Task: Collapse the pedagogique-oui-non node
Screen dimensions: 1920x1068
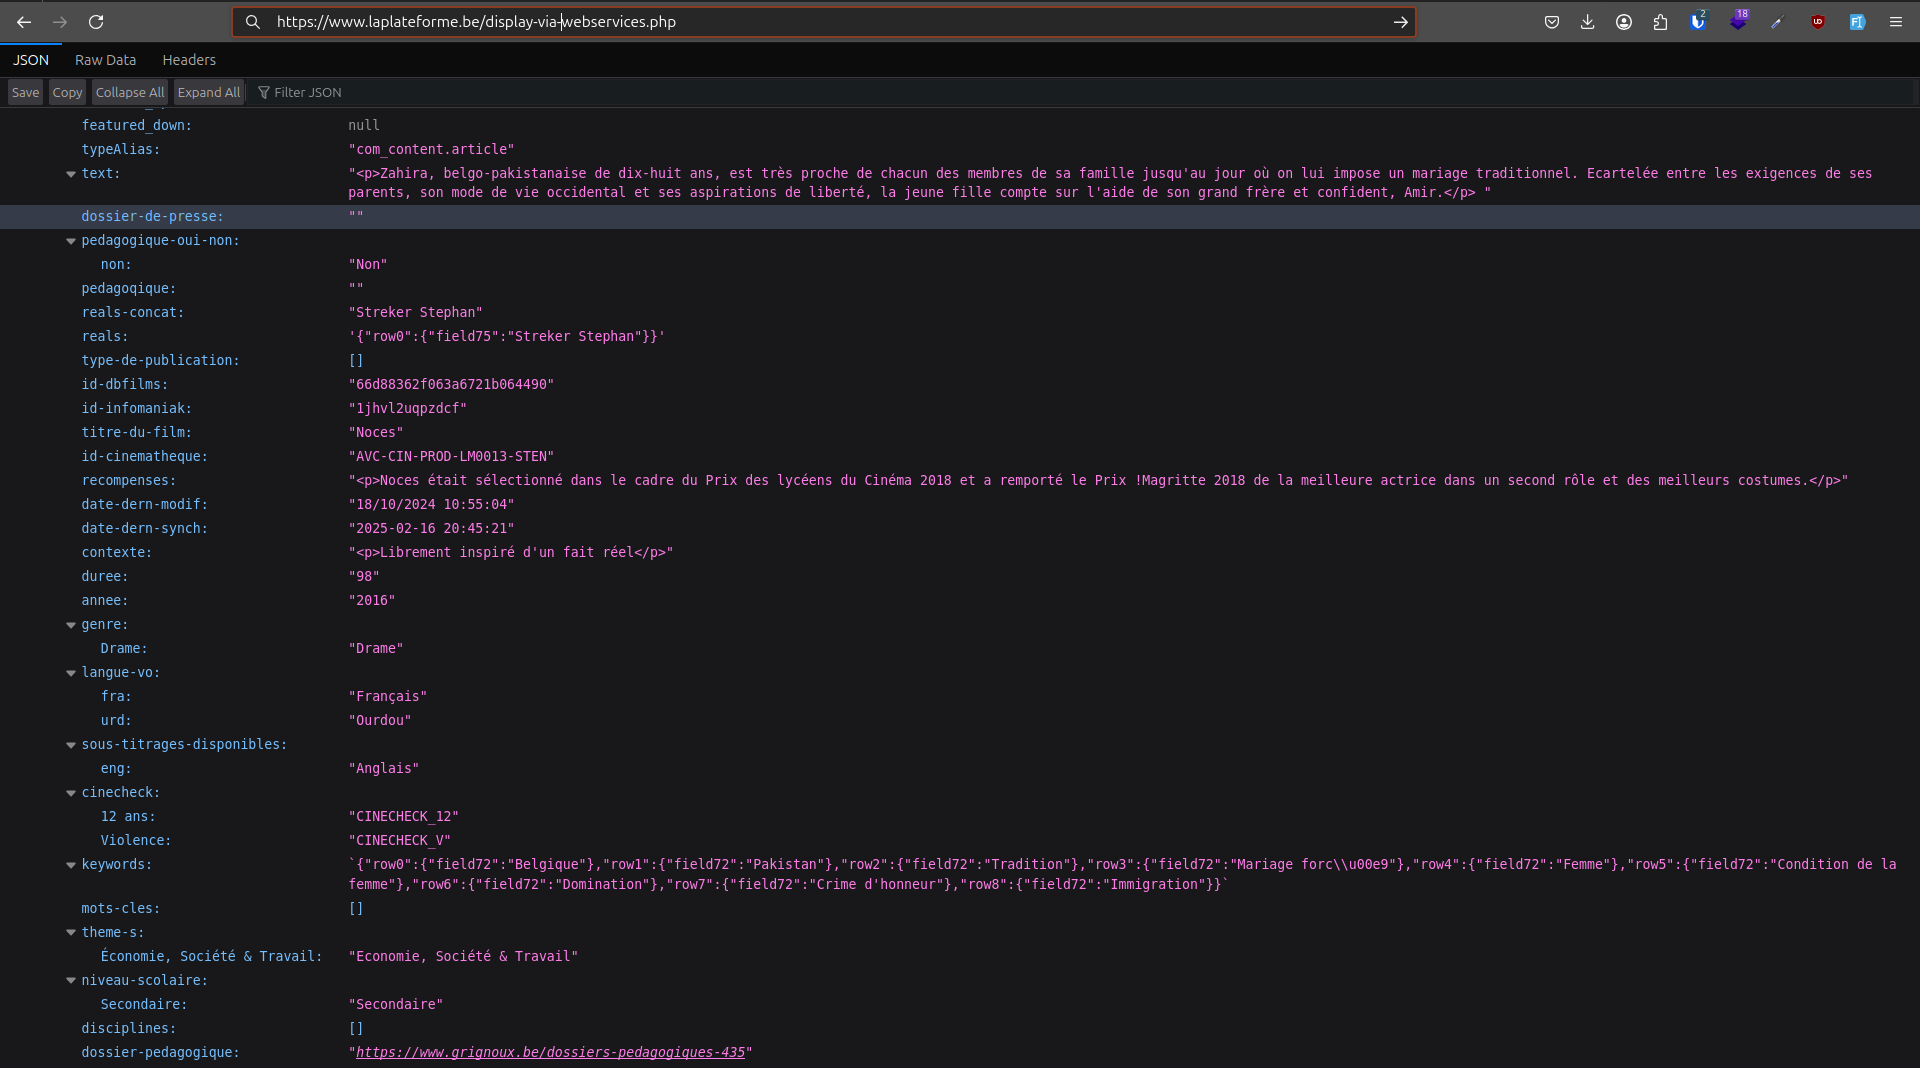Action: coord(71,241)
